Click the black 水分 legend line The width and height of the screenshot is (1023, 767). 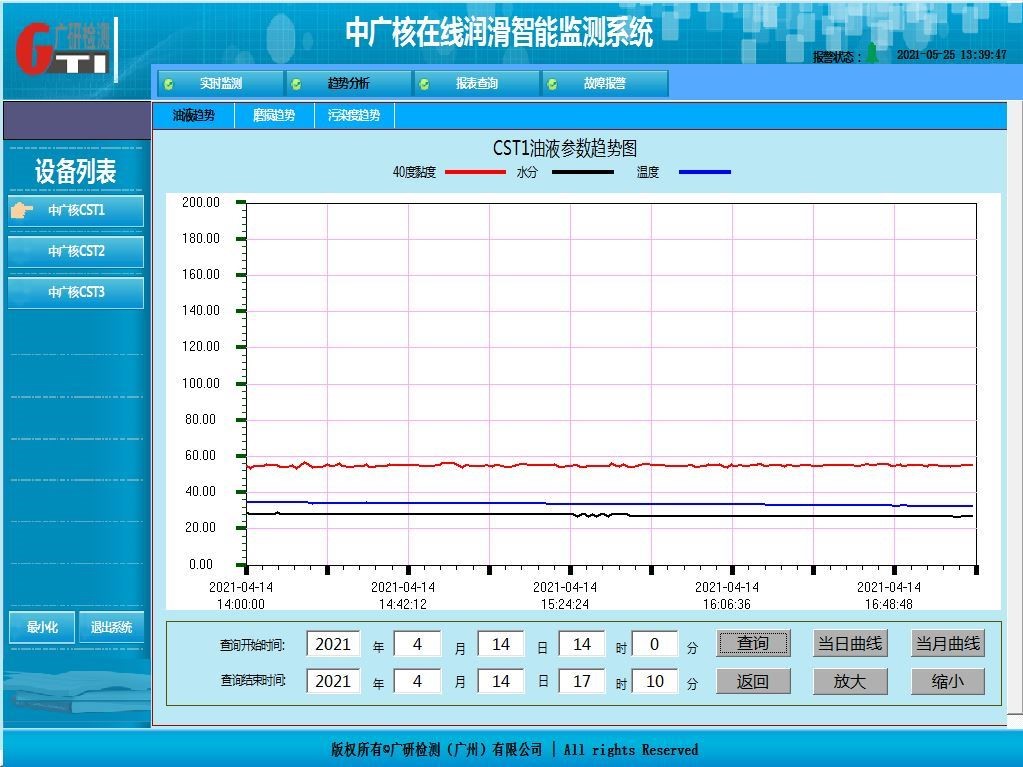coord(583,172)
